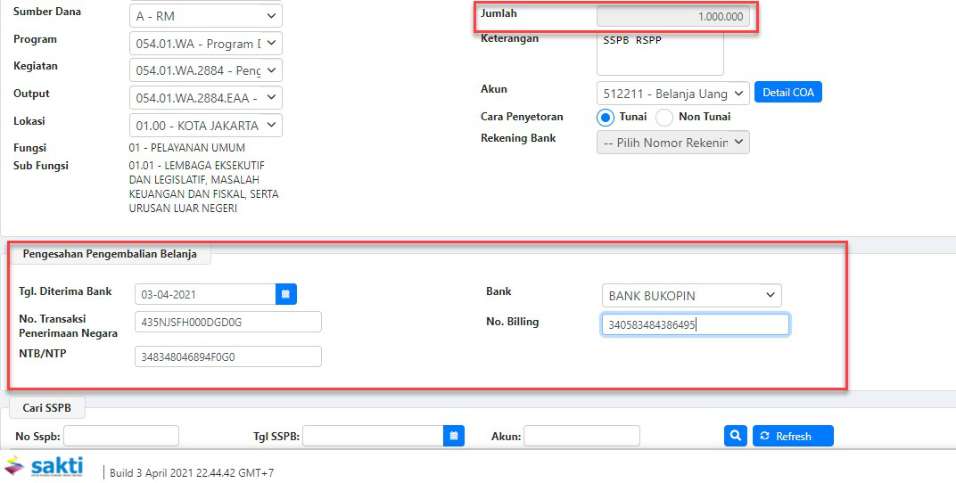Expand the Sumber Dana dropdown
Screen dimensions: 956x483
pos(206,16)
